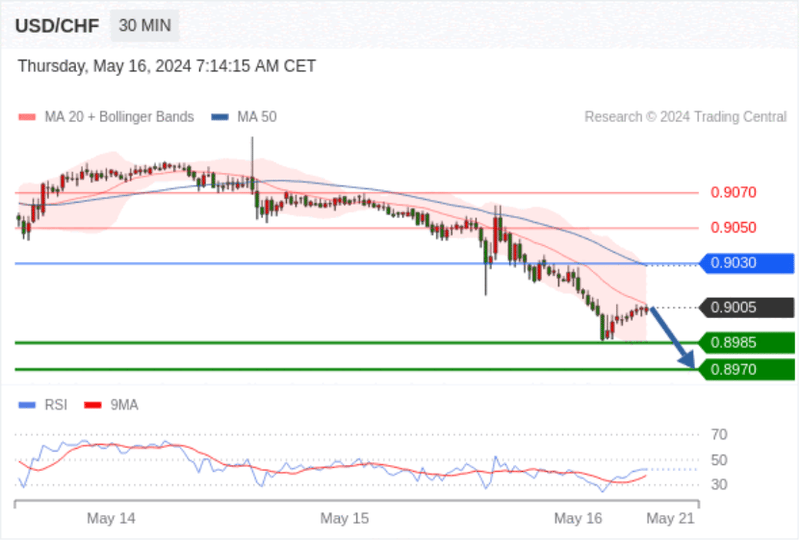Click the 30 MIN timeframe badge
The width and height of the screenshot is (800, 541).
145,25
